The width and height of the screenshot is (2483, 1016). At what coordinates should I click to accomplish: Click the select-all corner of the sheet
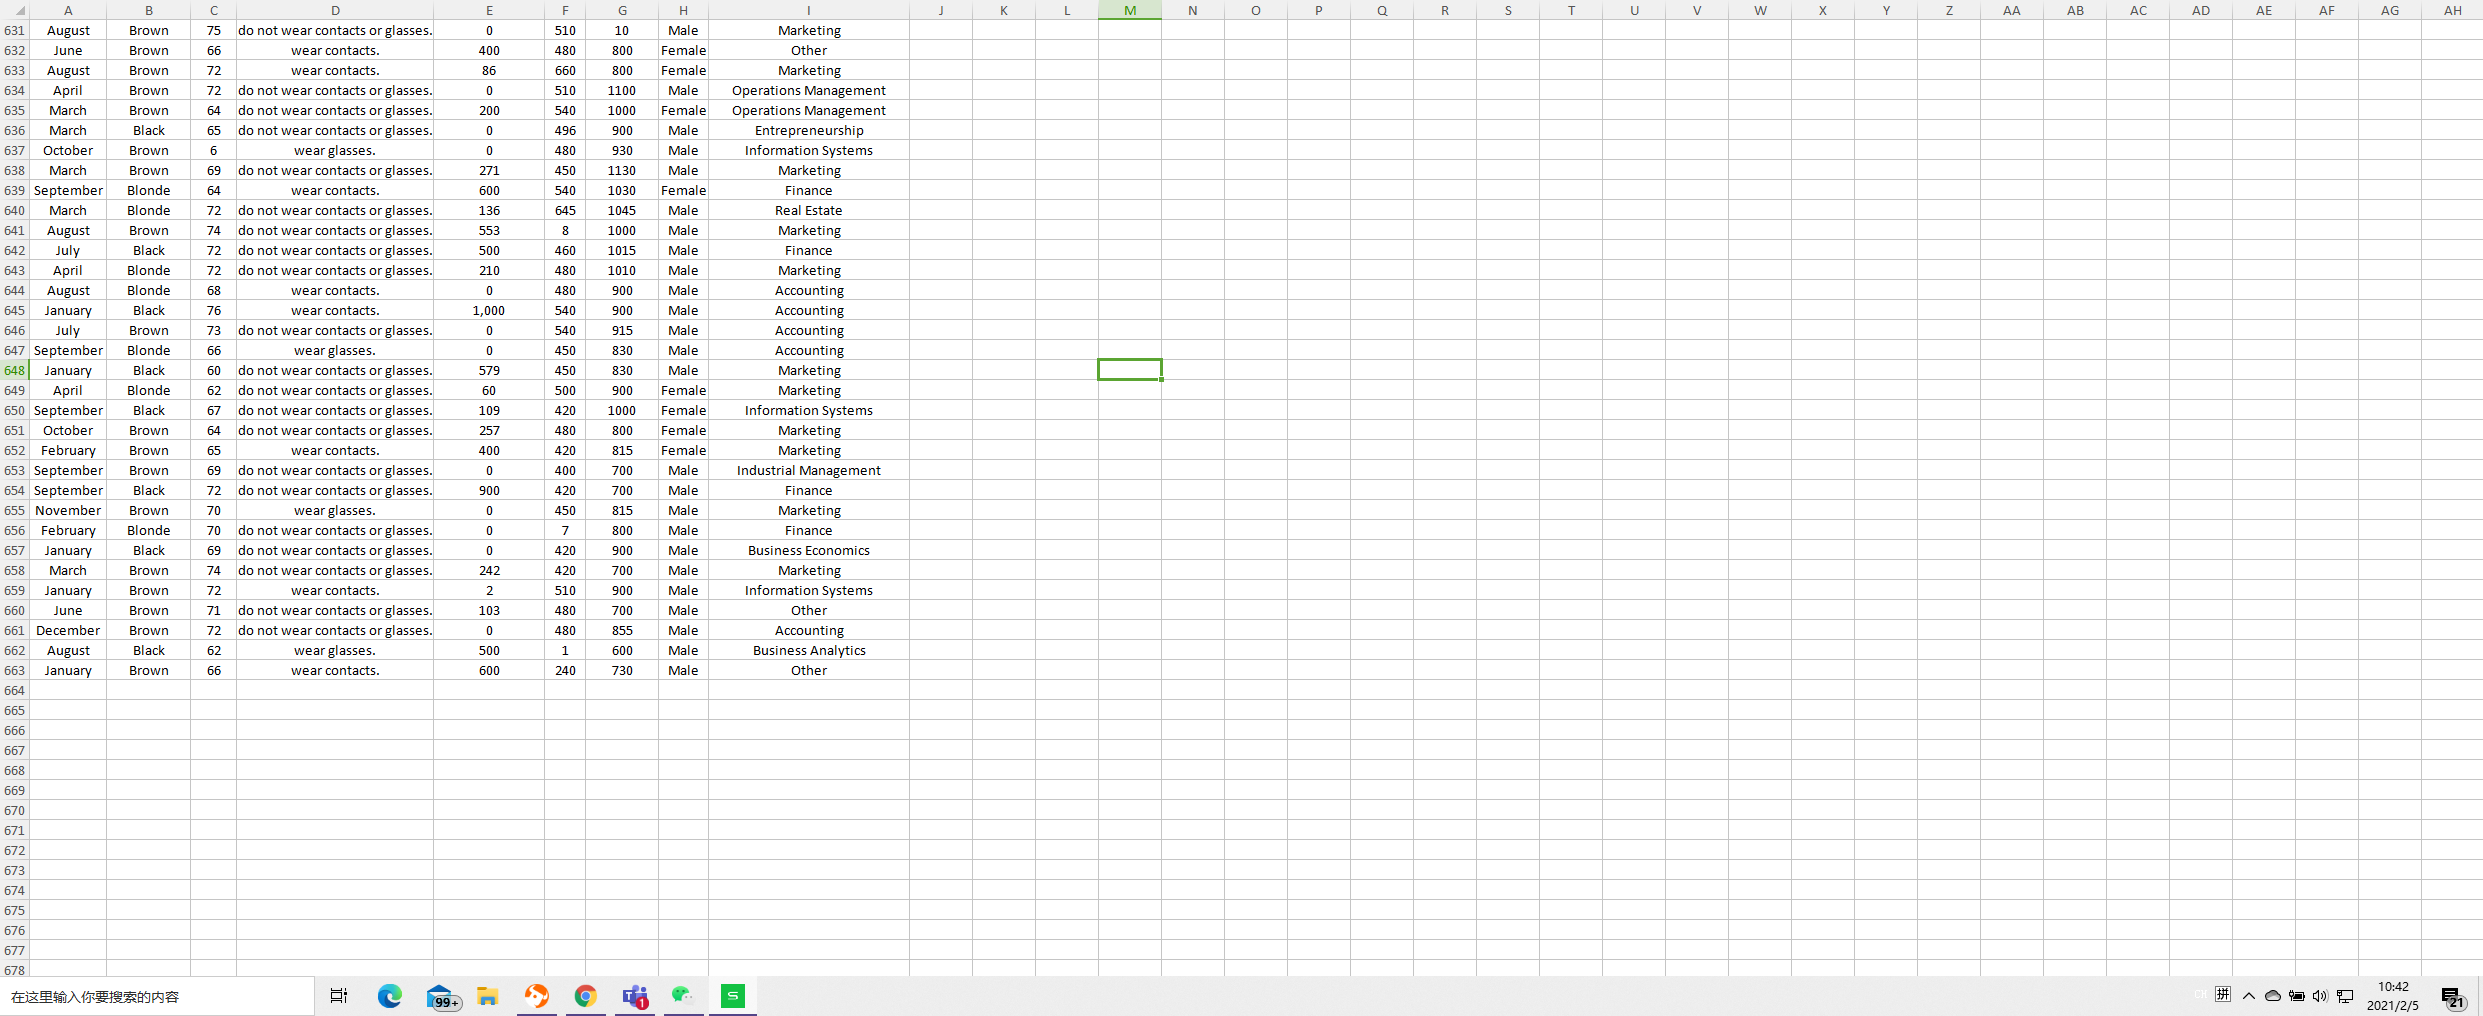point(15,10)
